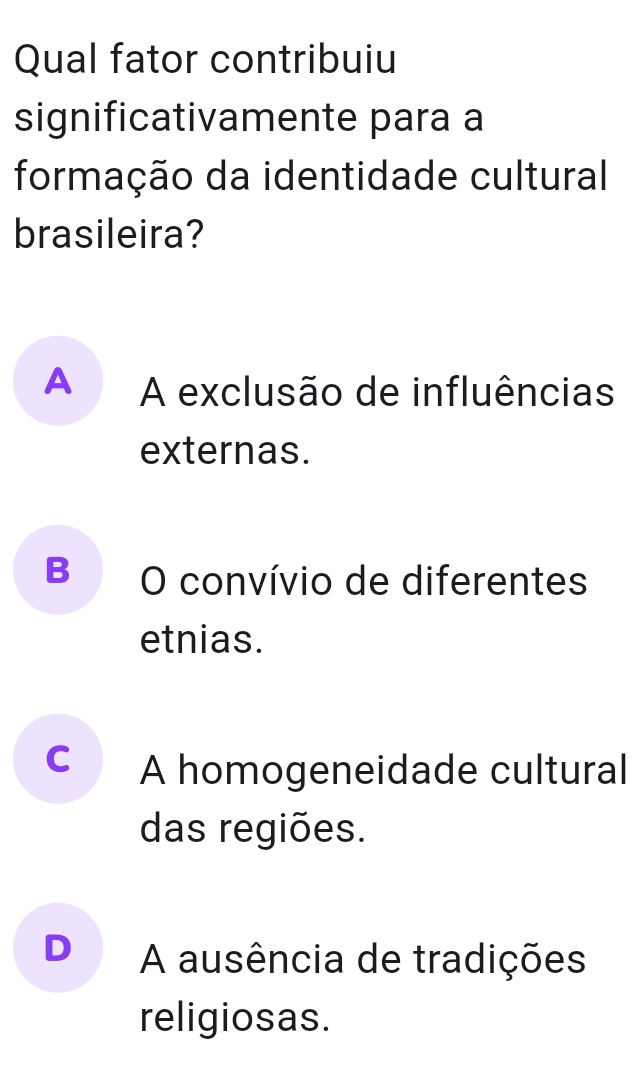Click 'formação da identidade cultural' question line

tap(311, 177)
